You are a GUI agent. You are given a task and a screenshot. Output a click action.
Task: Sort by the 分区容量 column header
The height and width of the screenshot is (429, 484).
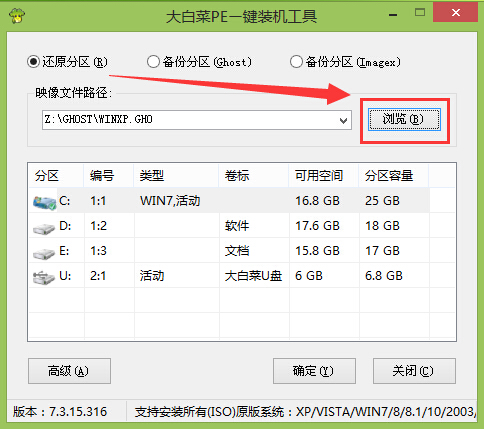(394, 176)
